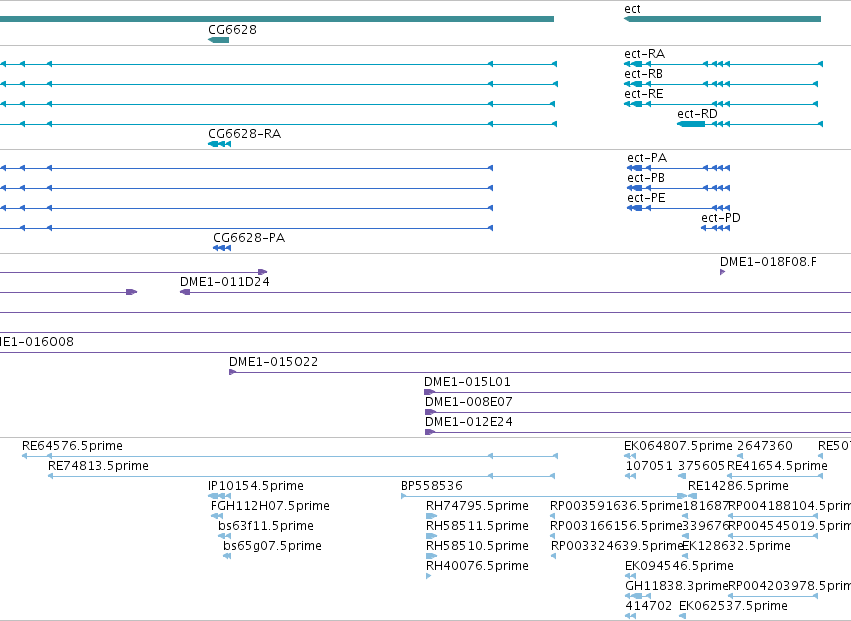Select the RP003324639.5prime EST label
Viewport: 851px width, 621px height.
617,546
